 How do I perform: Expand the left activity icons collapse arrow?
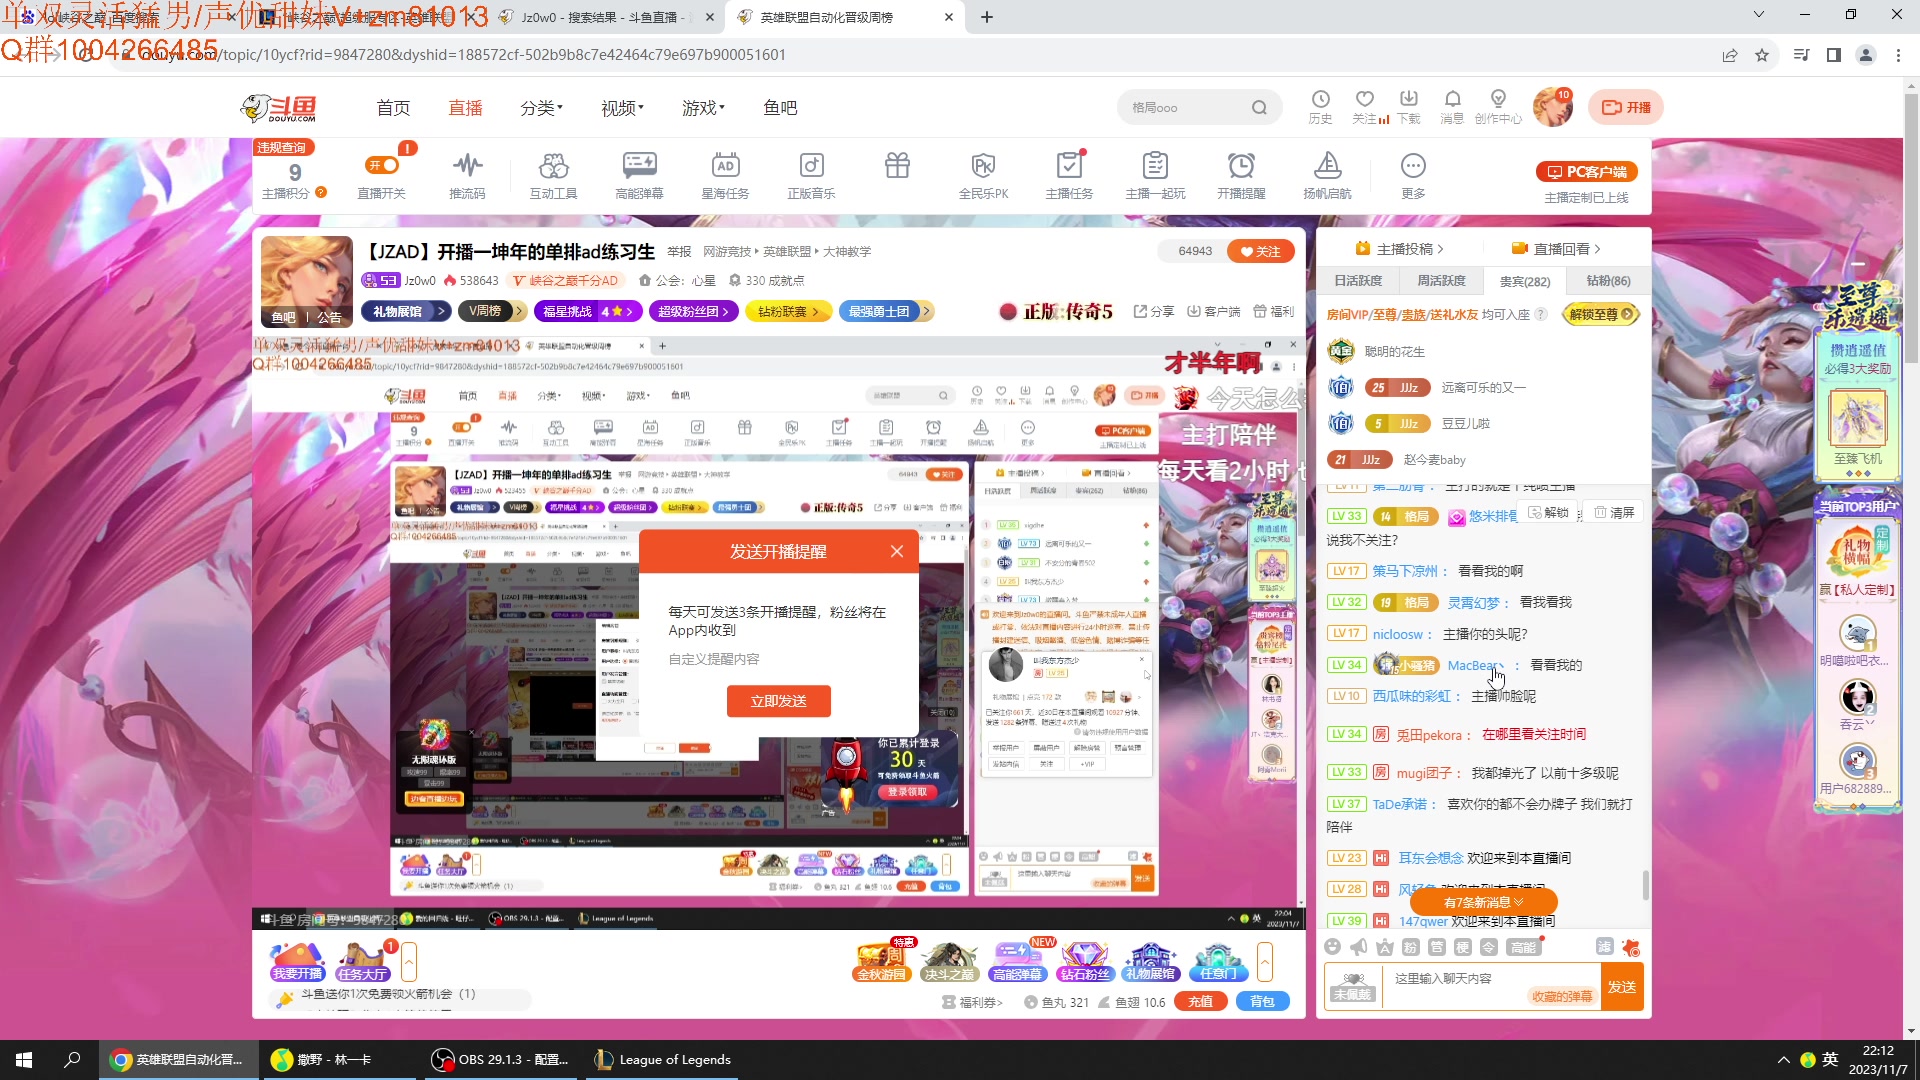point(409,962)
